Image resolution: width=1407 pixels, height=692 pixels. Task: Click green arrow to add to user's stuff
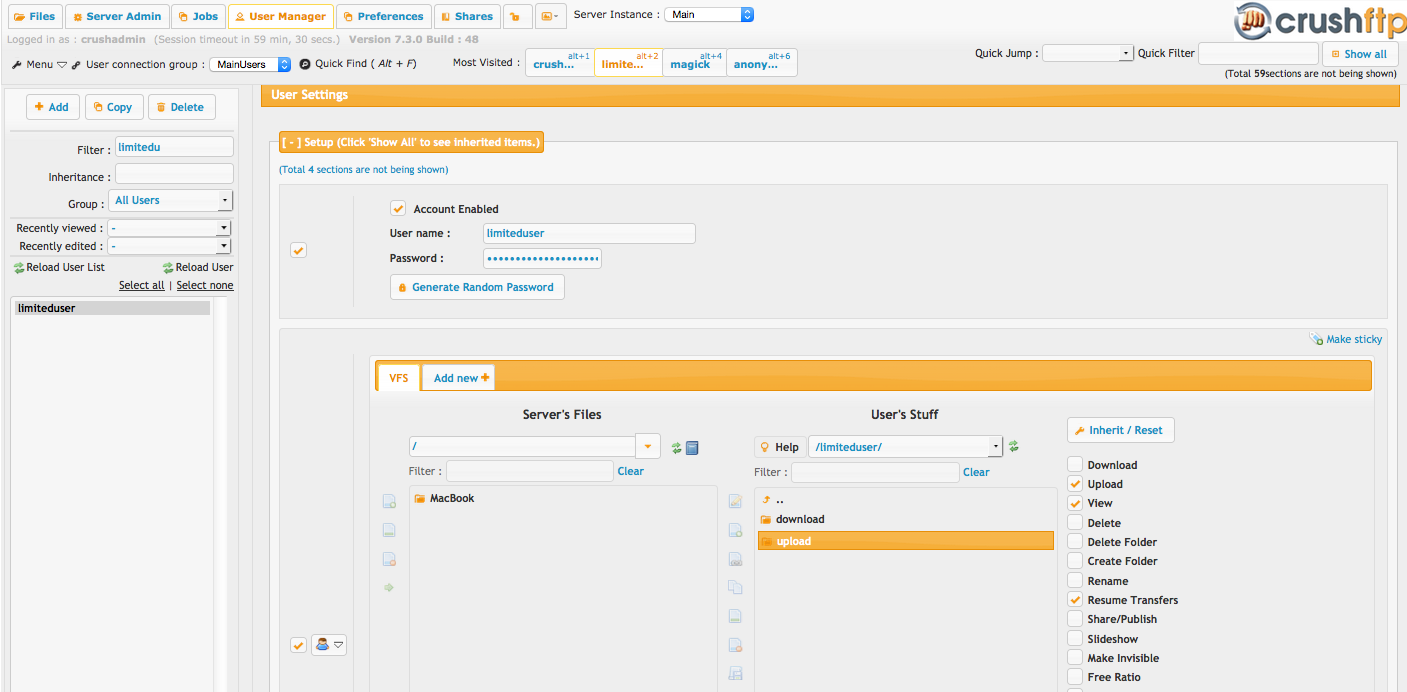(389, 588)
